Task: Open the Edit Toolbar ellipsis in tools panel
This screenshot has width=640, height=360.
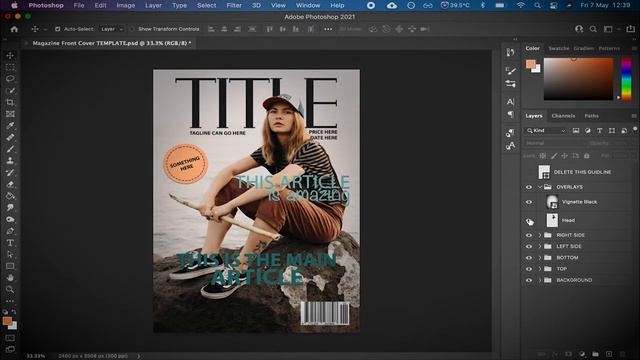Action: pos(10,301)
